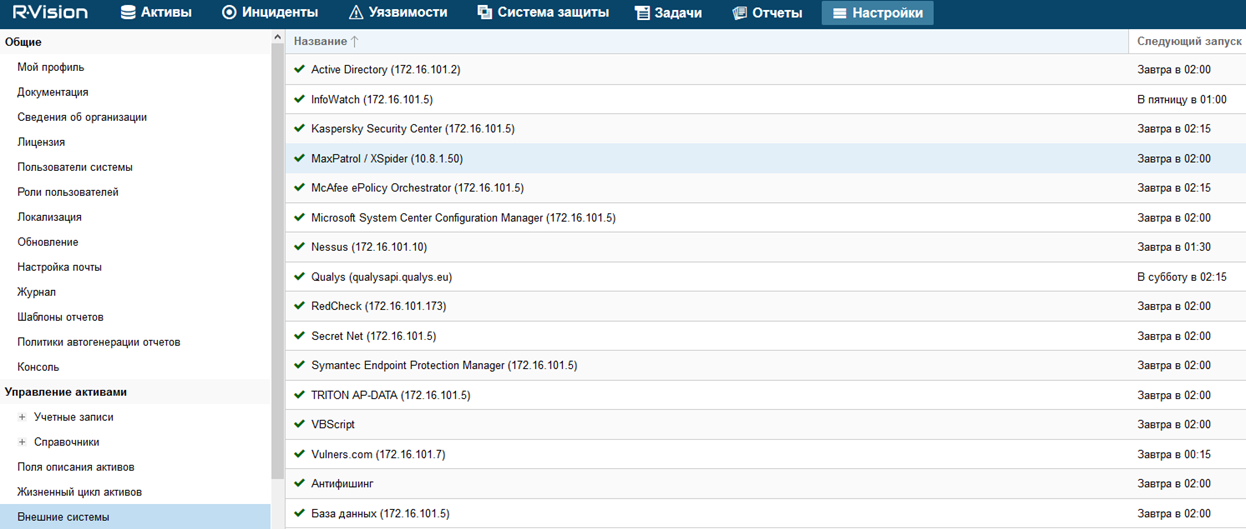Viewport: 1246px width, 529px height.
Task: Click green checkmark beside База данных
Action: (299, 512)
